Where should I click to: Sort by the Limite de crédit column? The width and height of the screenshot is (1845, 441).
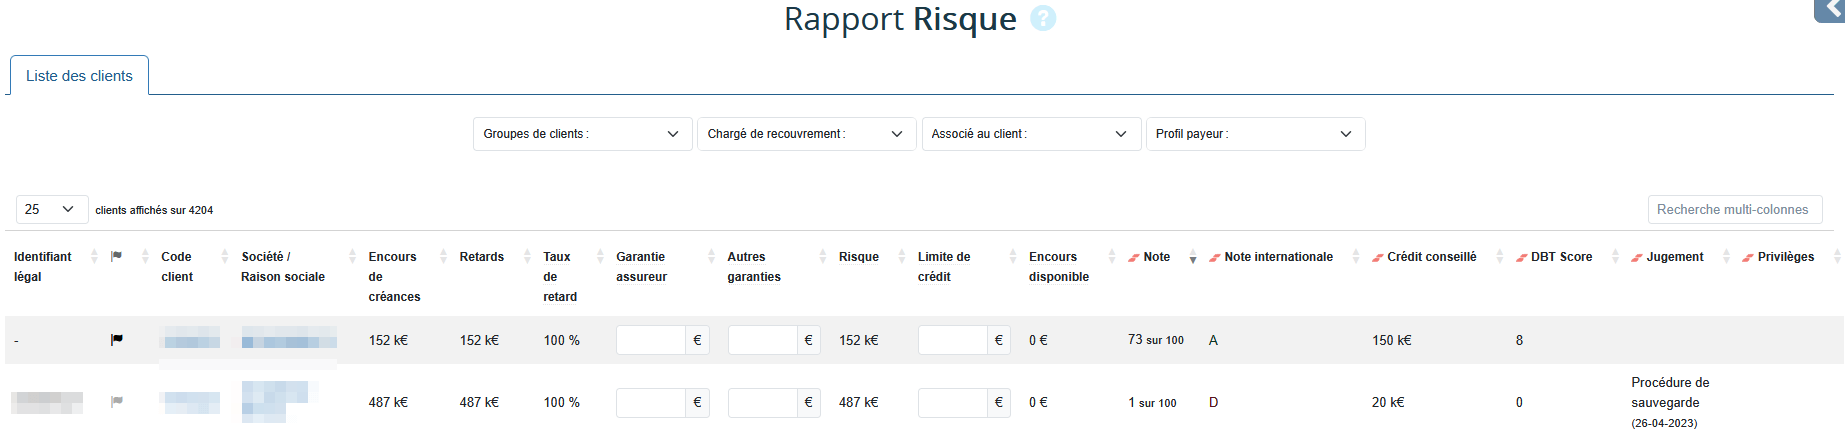pos(944,266)
